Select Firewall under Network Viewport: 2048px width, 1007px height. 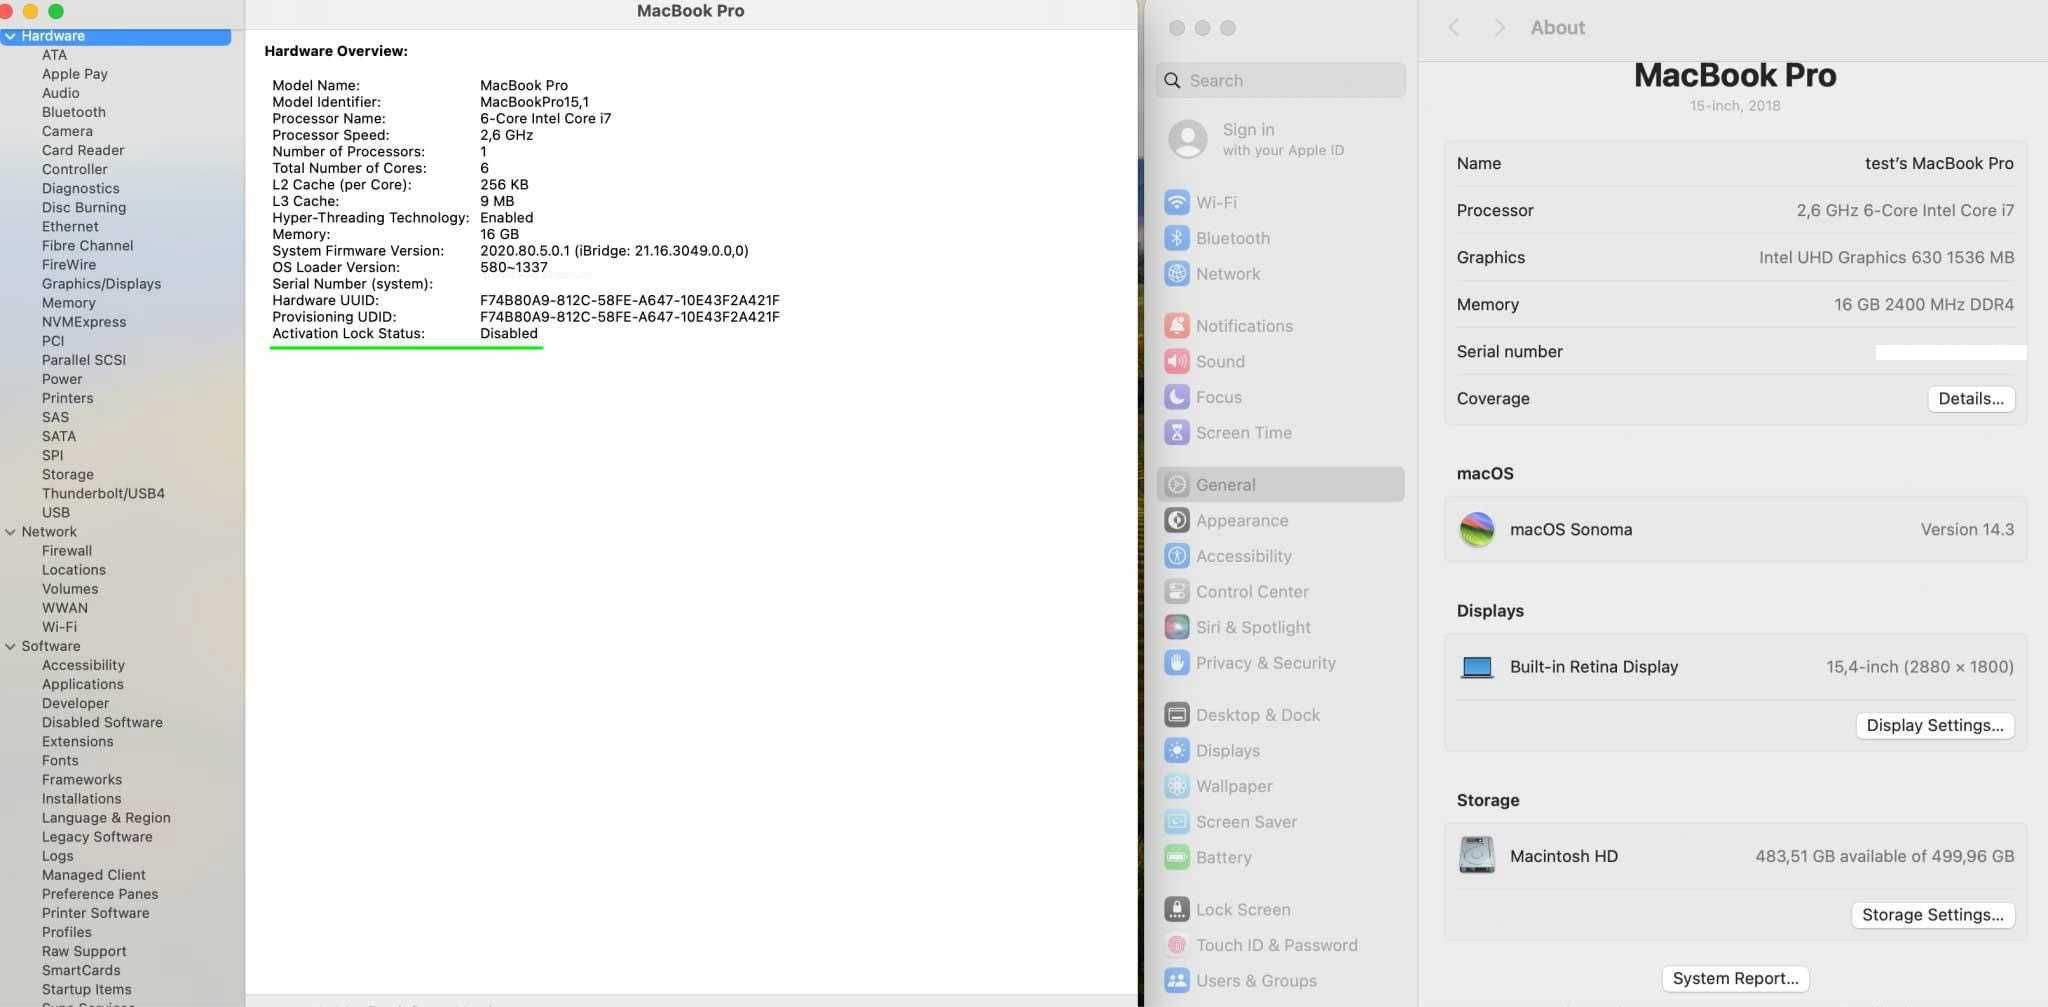click(67, 551)
